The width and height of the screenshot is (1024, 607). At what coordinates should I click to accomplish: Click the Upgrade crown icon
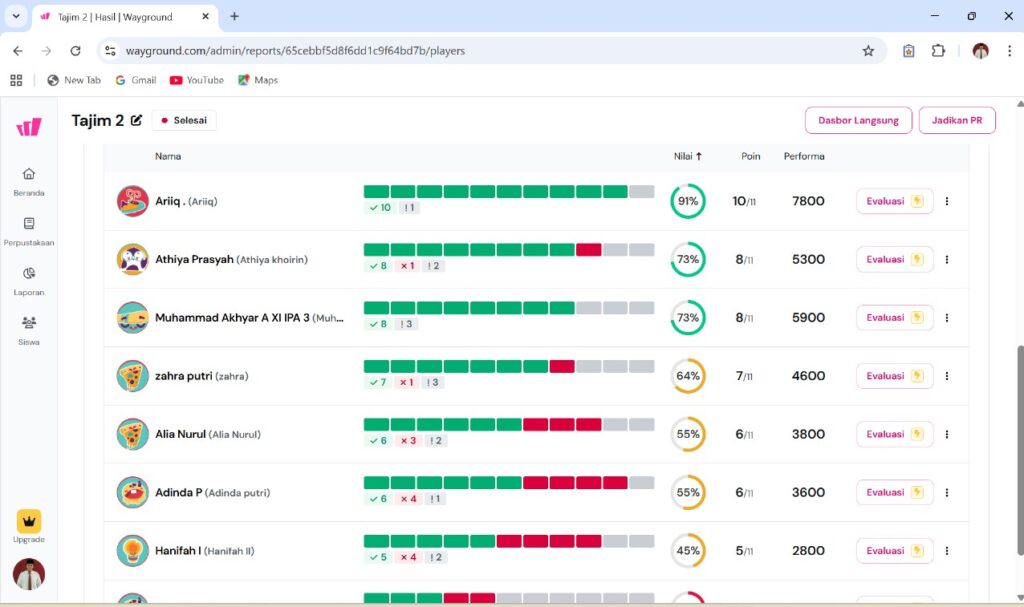29,521
